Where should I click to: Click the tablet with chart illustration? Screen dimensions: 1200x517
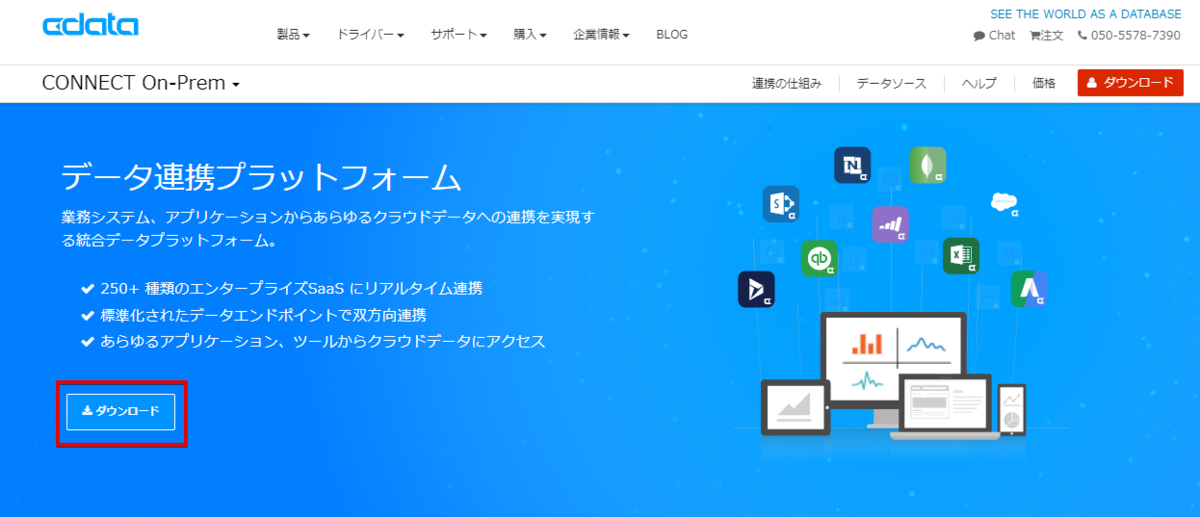click(x=795, y=407)
